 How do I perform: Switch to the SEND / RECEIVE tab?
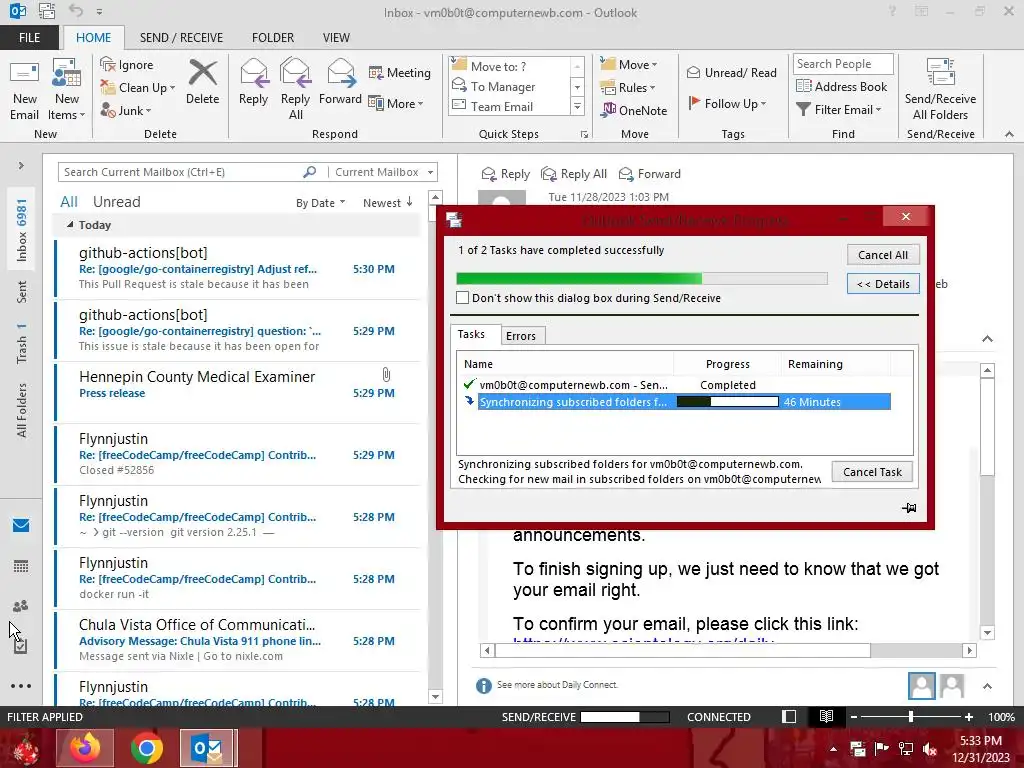tap(181, 37)
